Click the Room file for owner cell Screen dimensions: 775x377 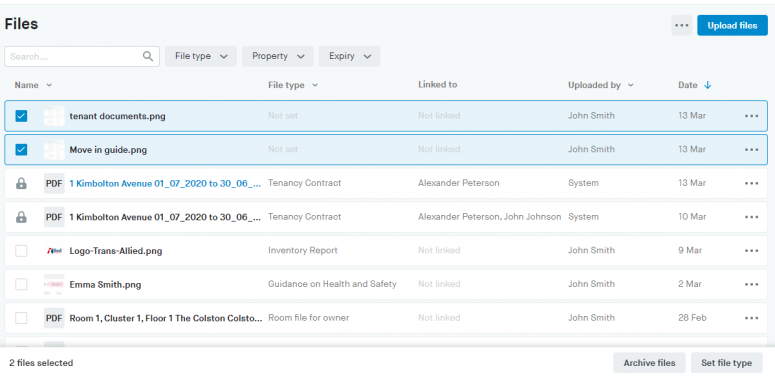[x=308, y=317]
